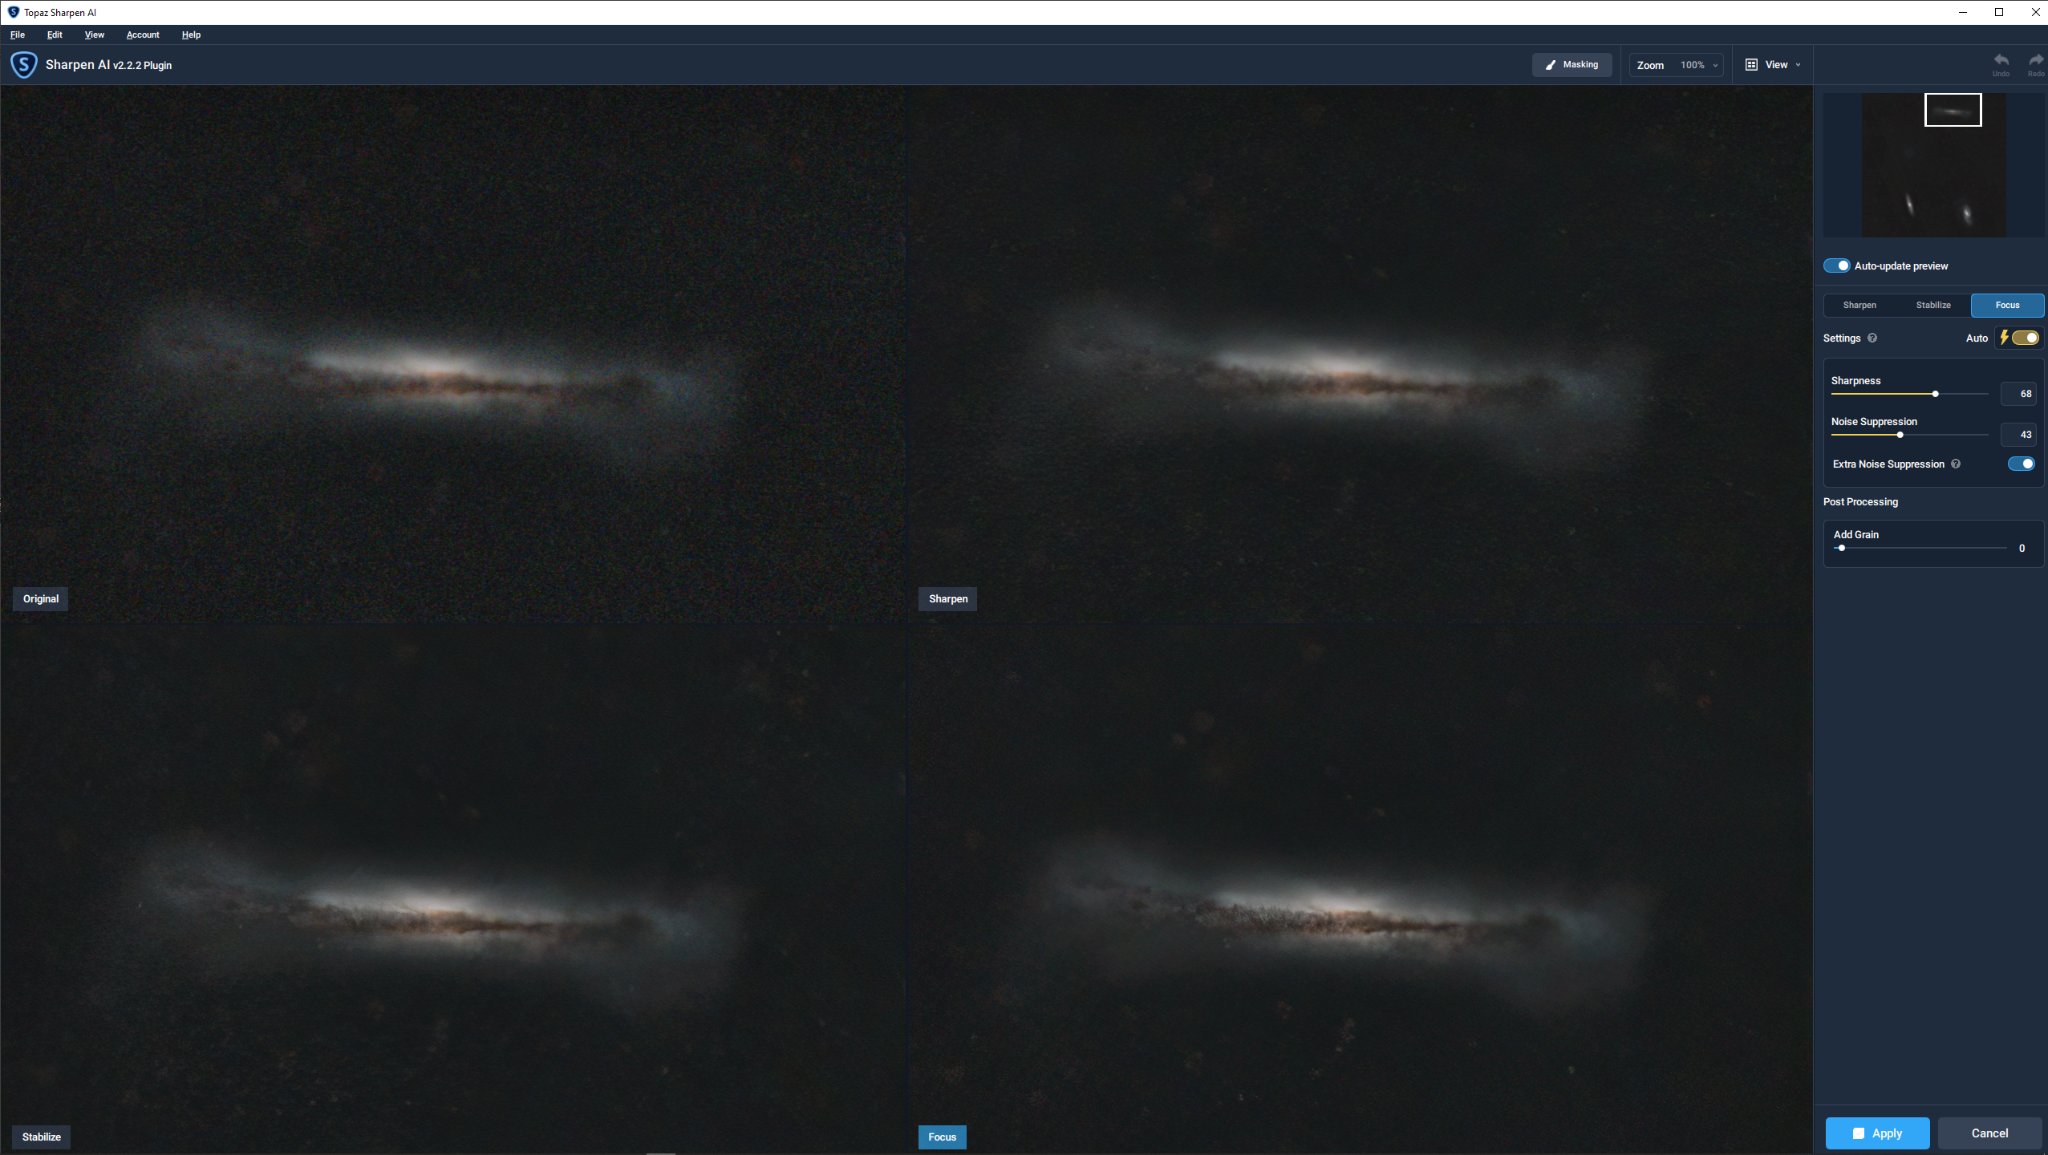This screenshot has height=1155, width=2048.
Task: Click the Noise Suppression value field
Action: point(2019,435)
